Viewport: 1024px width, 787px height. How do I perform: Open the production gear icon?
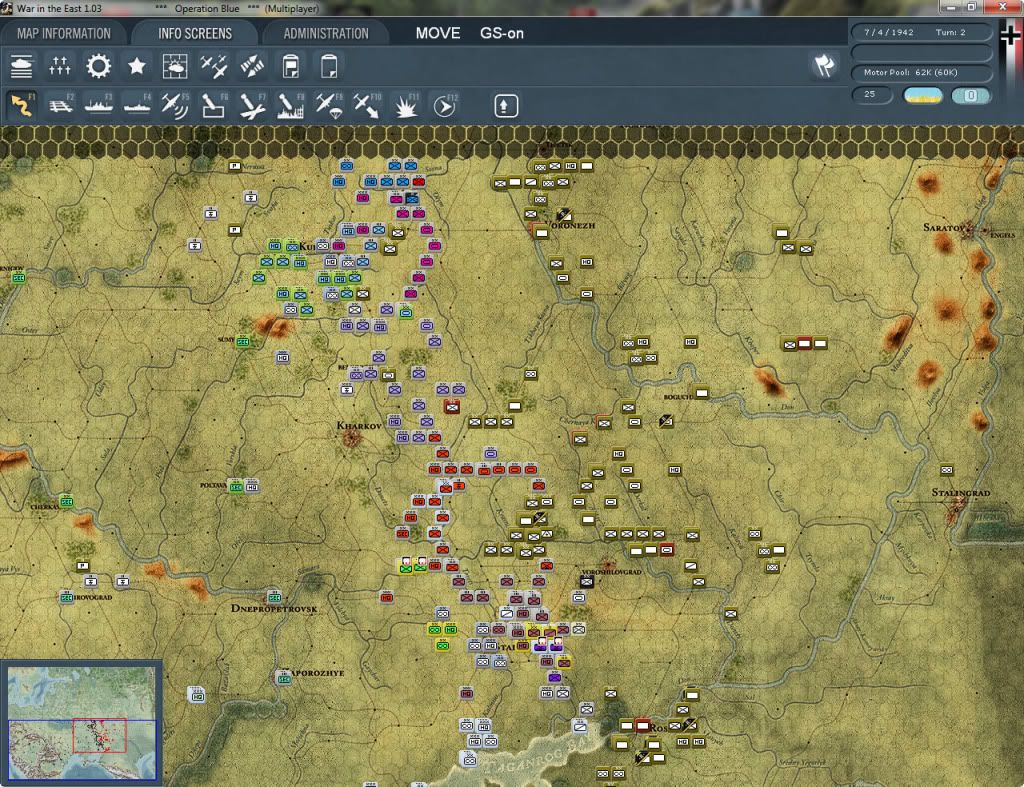pos(99,67)
